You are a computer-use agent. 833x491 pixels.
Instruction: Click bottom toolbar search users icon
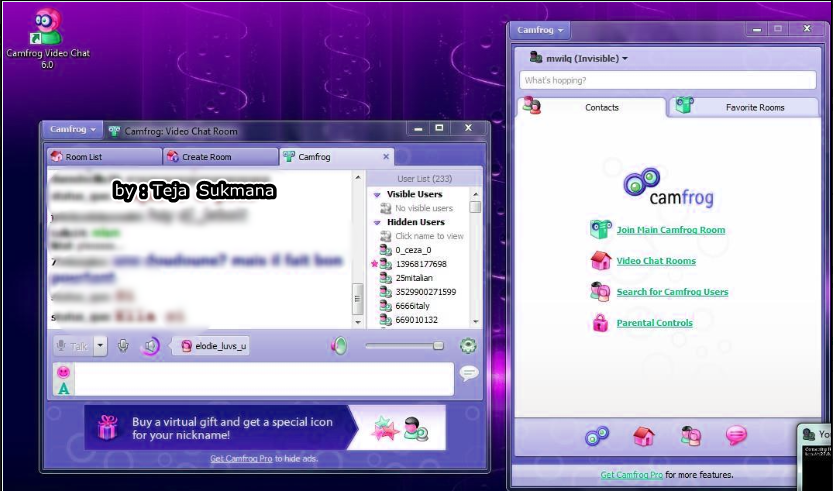[691, 436]
